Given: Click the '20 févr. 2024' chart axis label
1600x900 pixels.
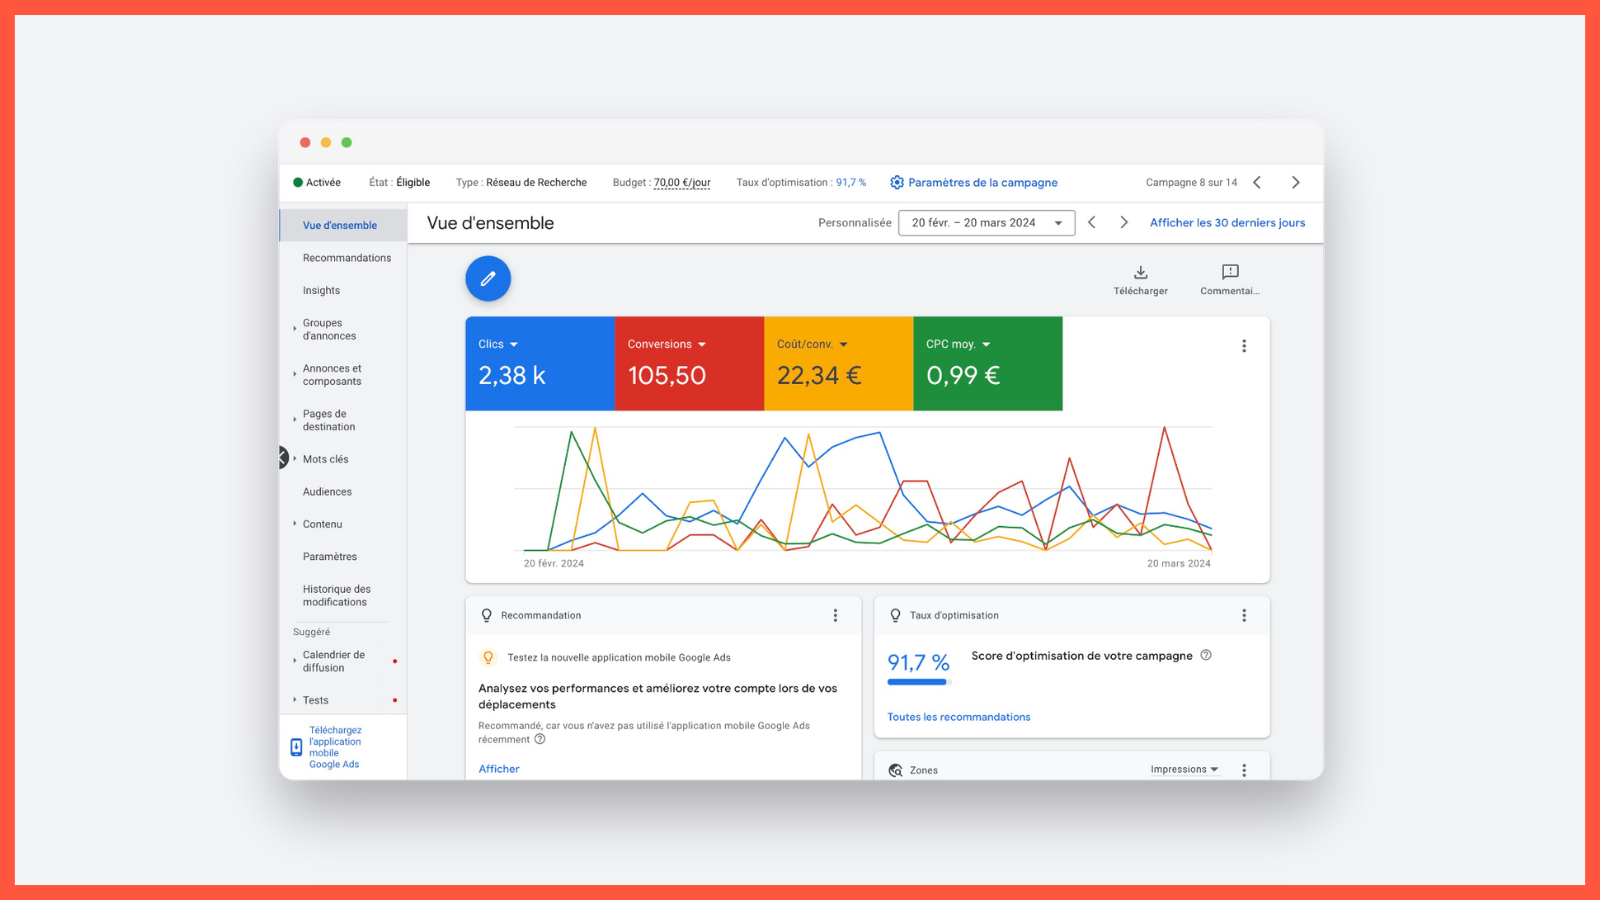Looking at the screenshot, I should coord(554,563).
